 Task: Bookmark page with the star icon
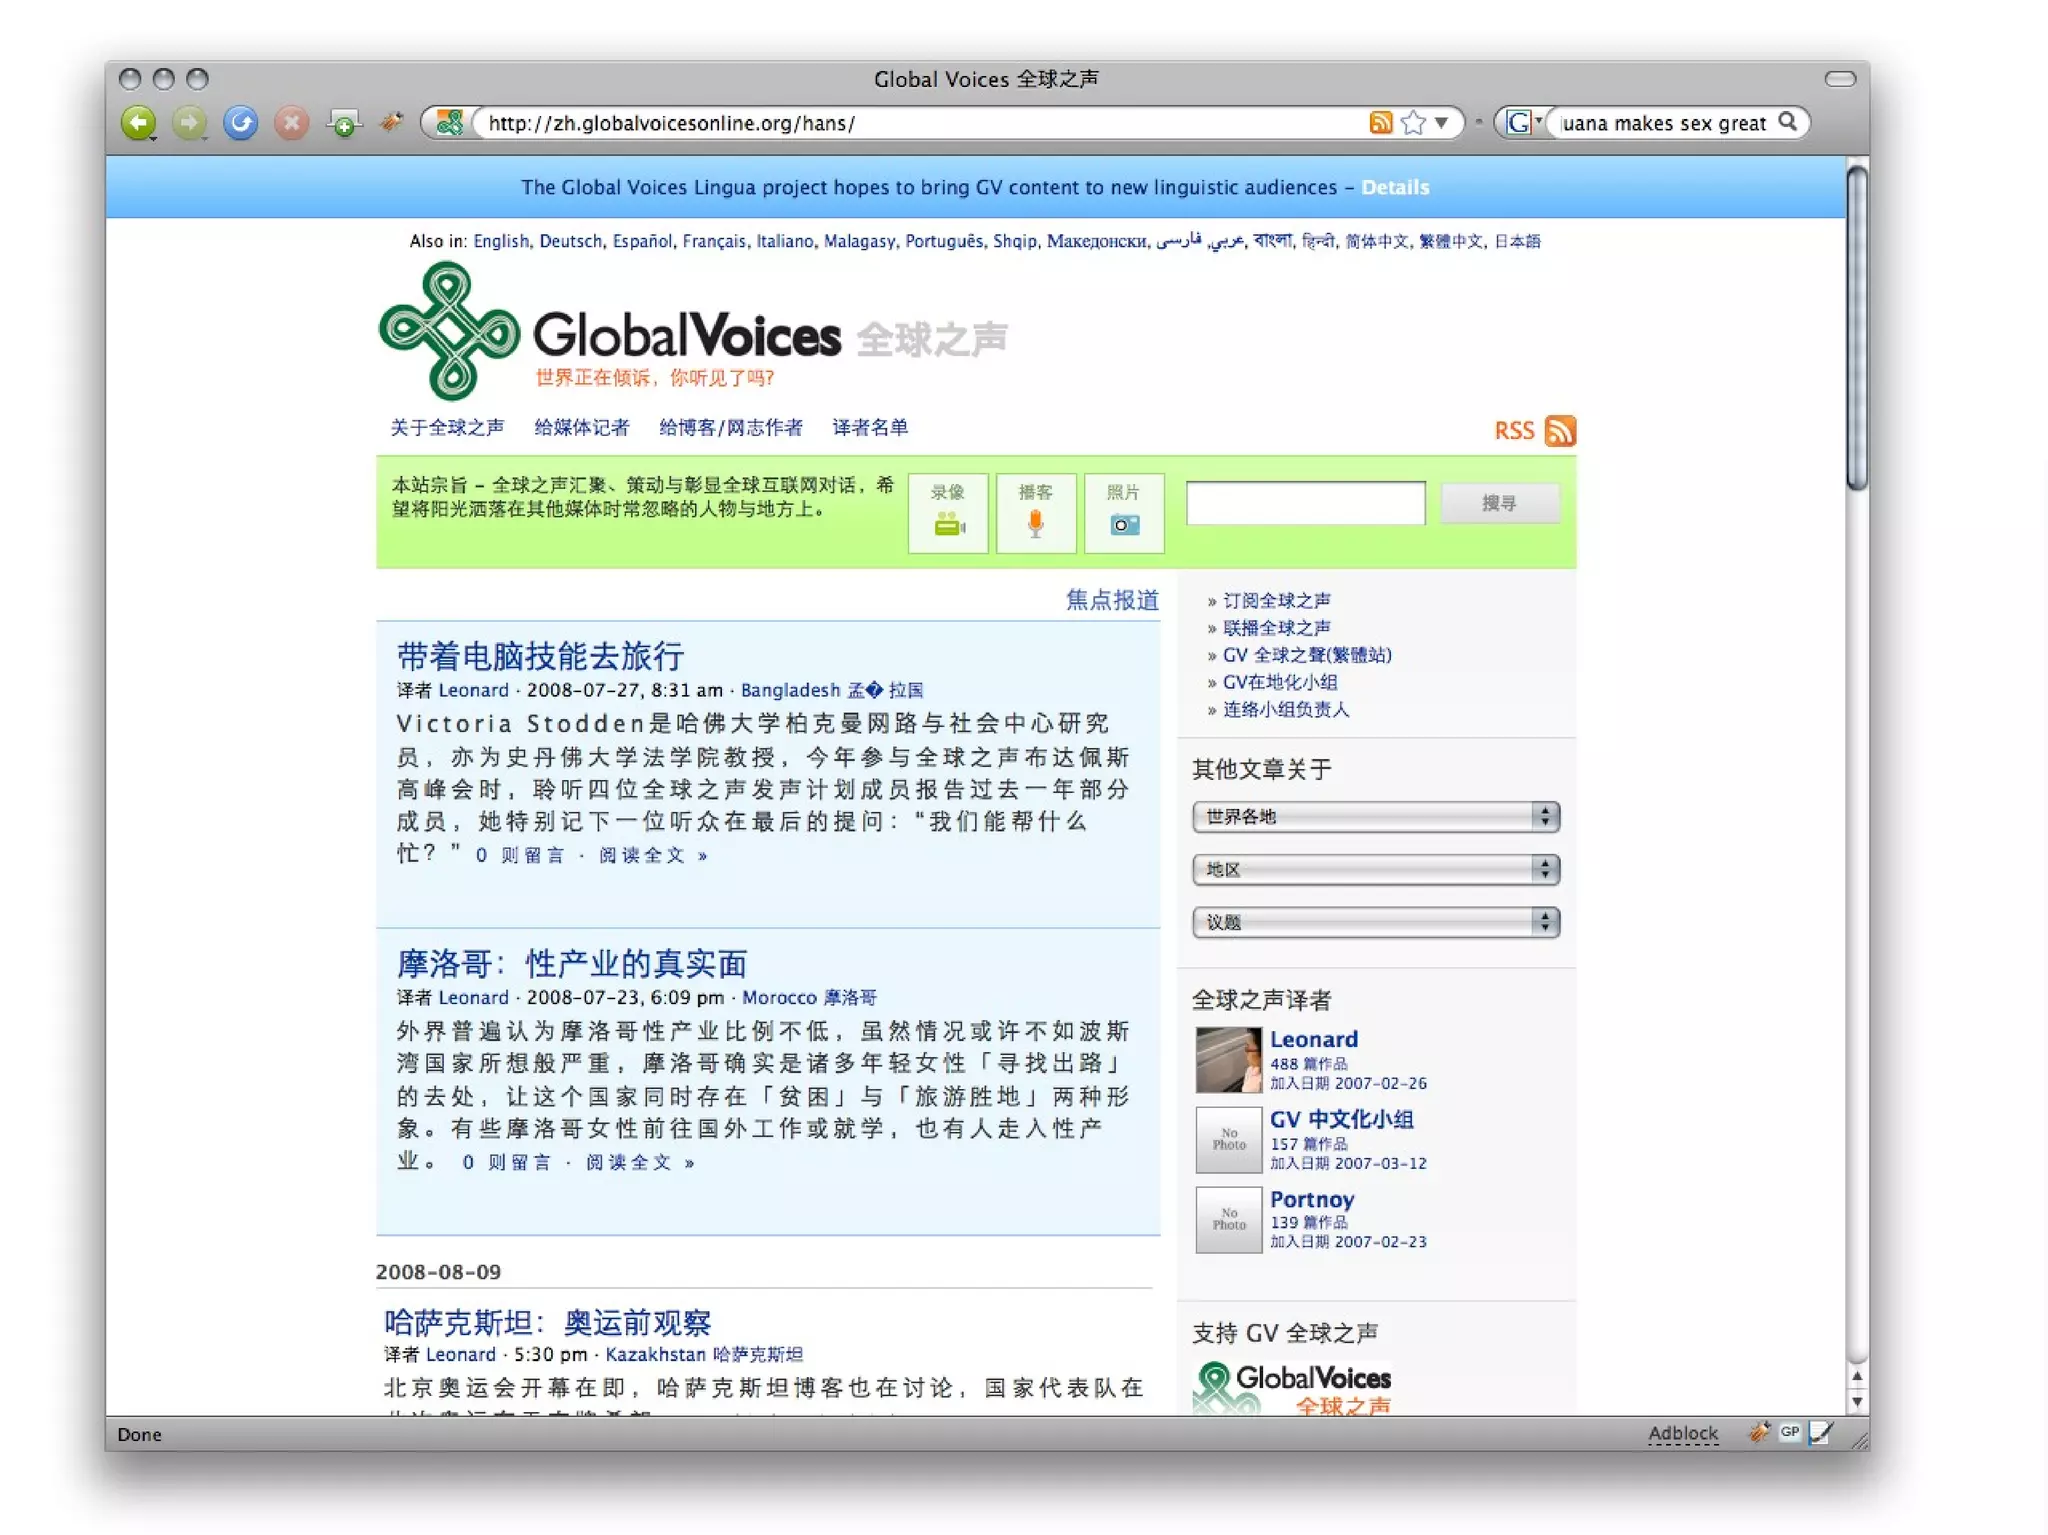pyautogui.click(x=1413, y=123)
